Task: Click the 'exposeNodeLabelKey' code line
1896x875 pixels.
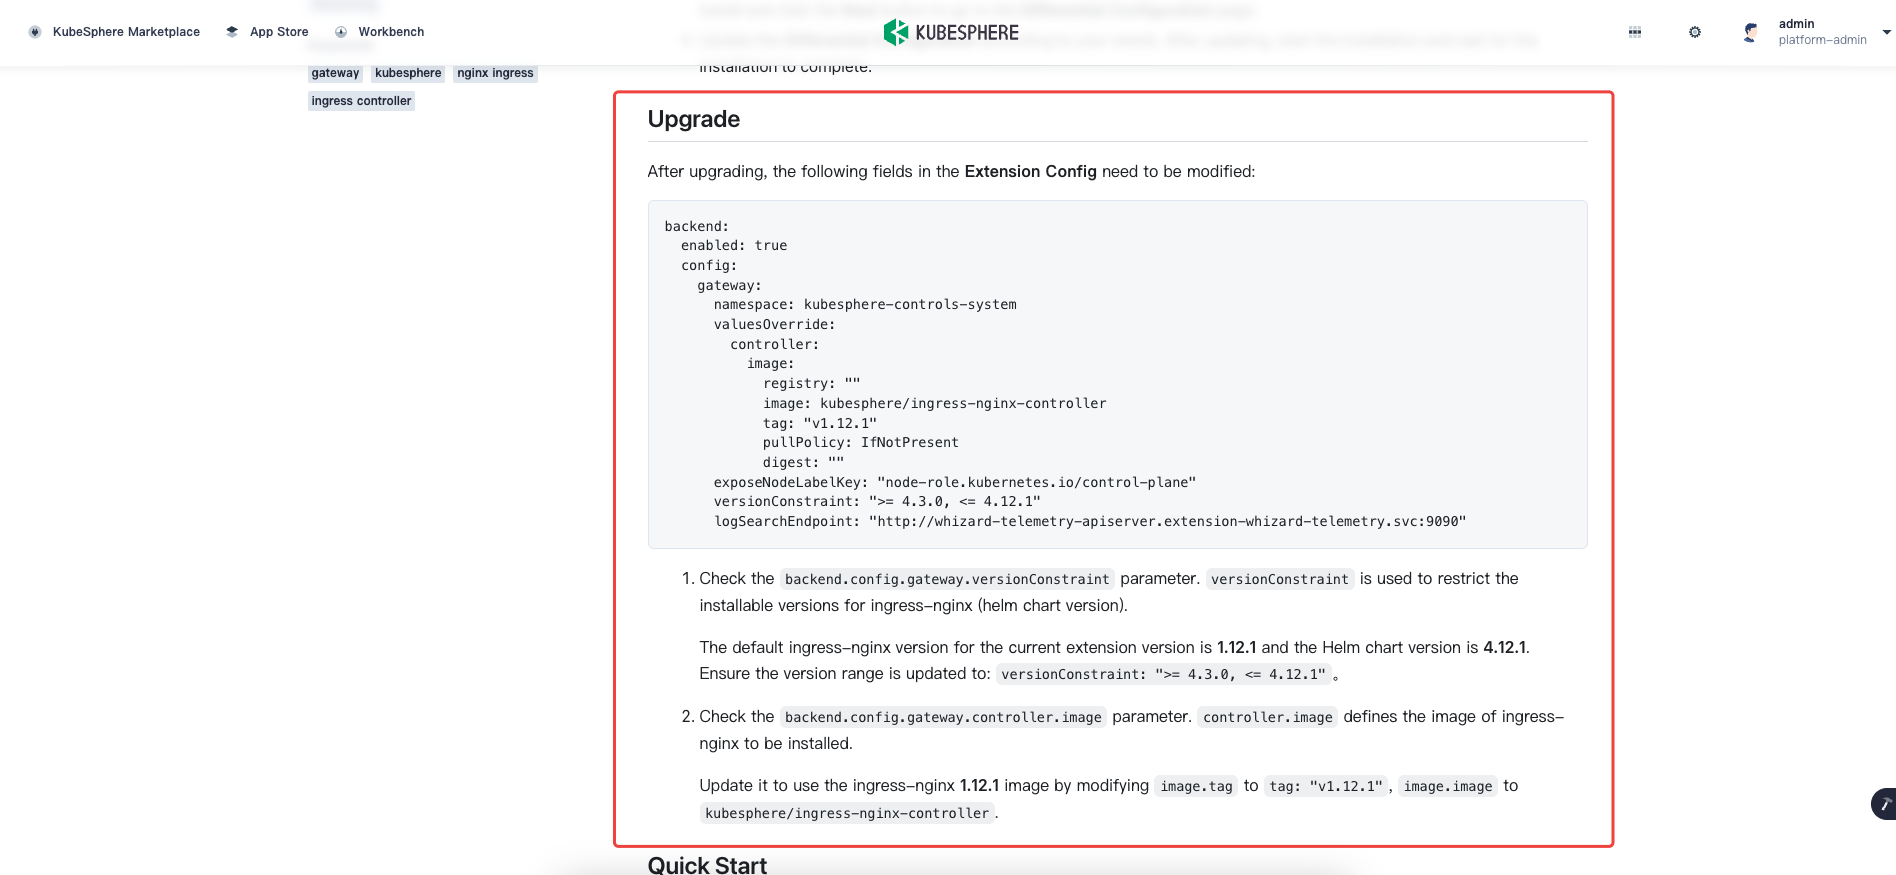Action: pos(955,482)
